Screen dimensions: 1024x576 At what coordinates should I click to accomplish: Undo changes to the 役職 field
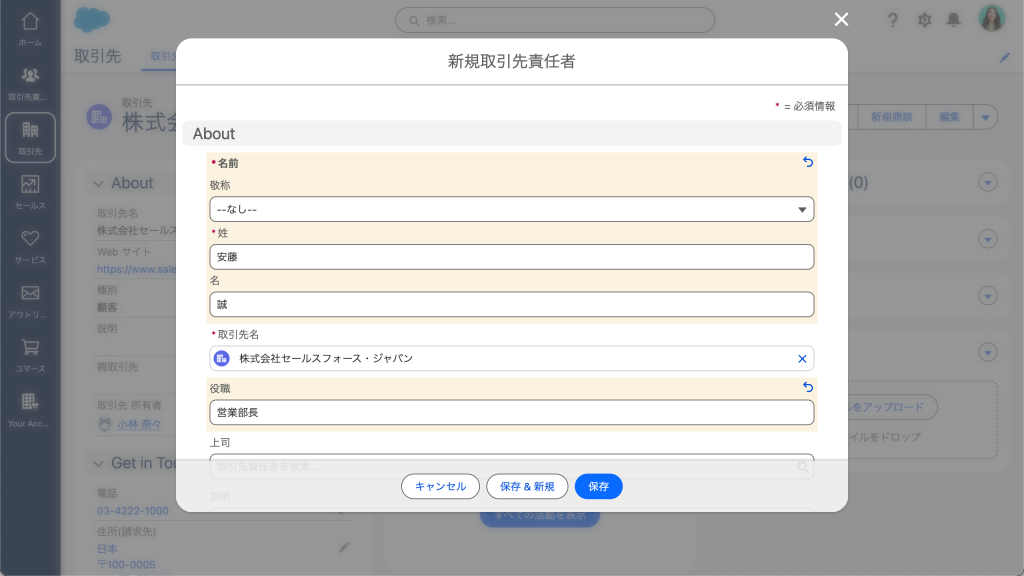click(808, 387)
